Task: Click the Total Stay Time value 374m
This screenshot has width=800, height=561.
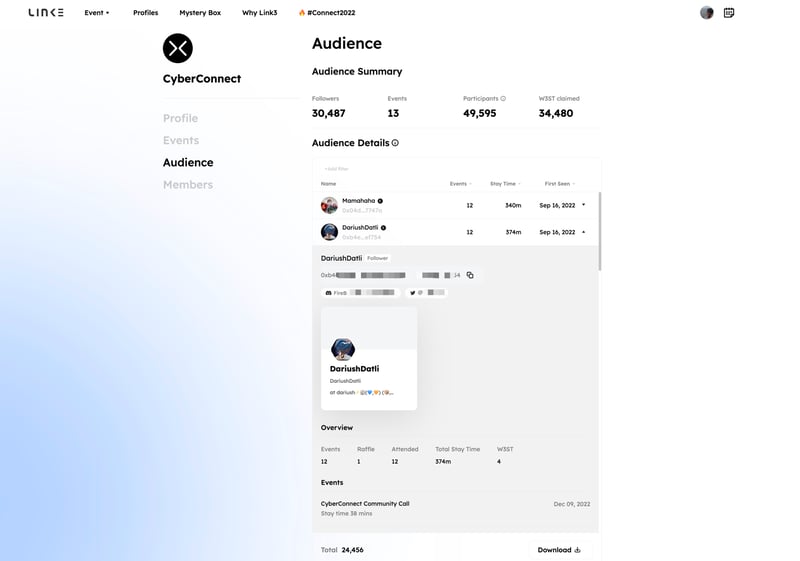Action: pos(443,462)
